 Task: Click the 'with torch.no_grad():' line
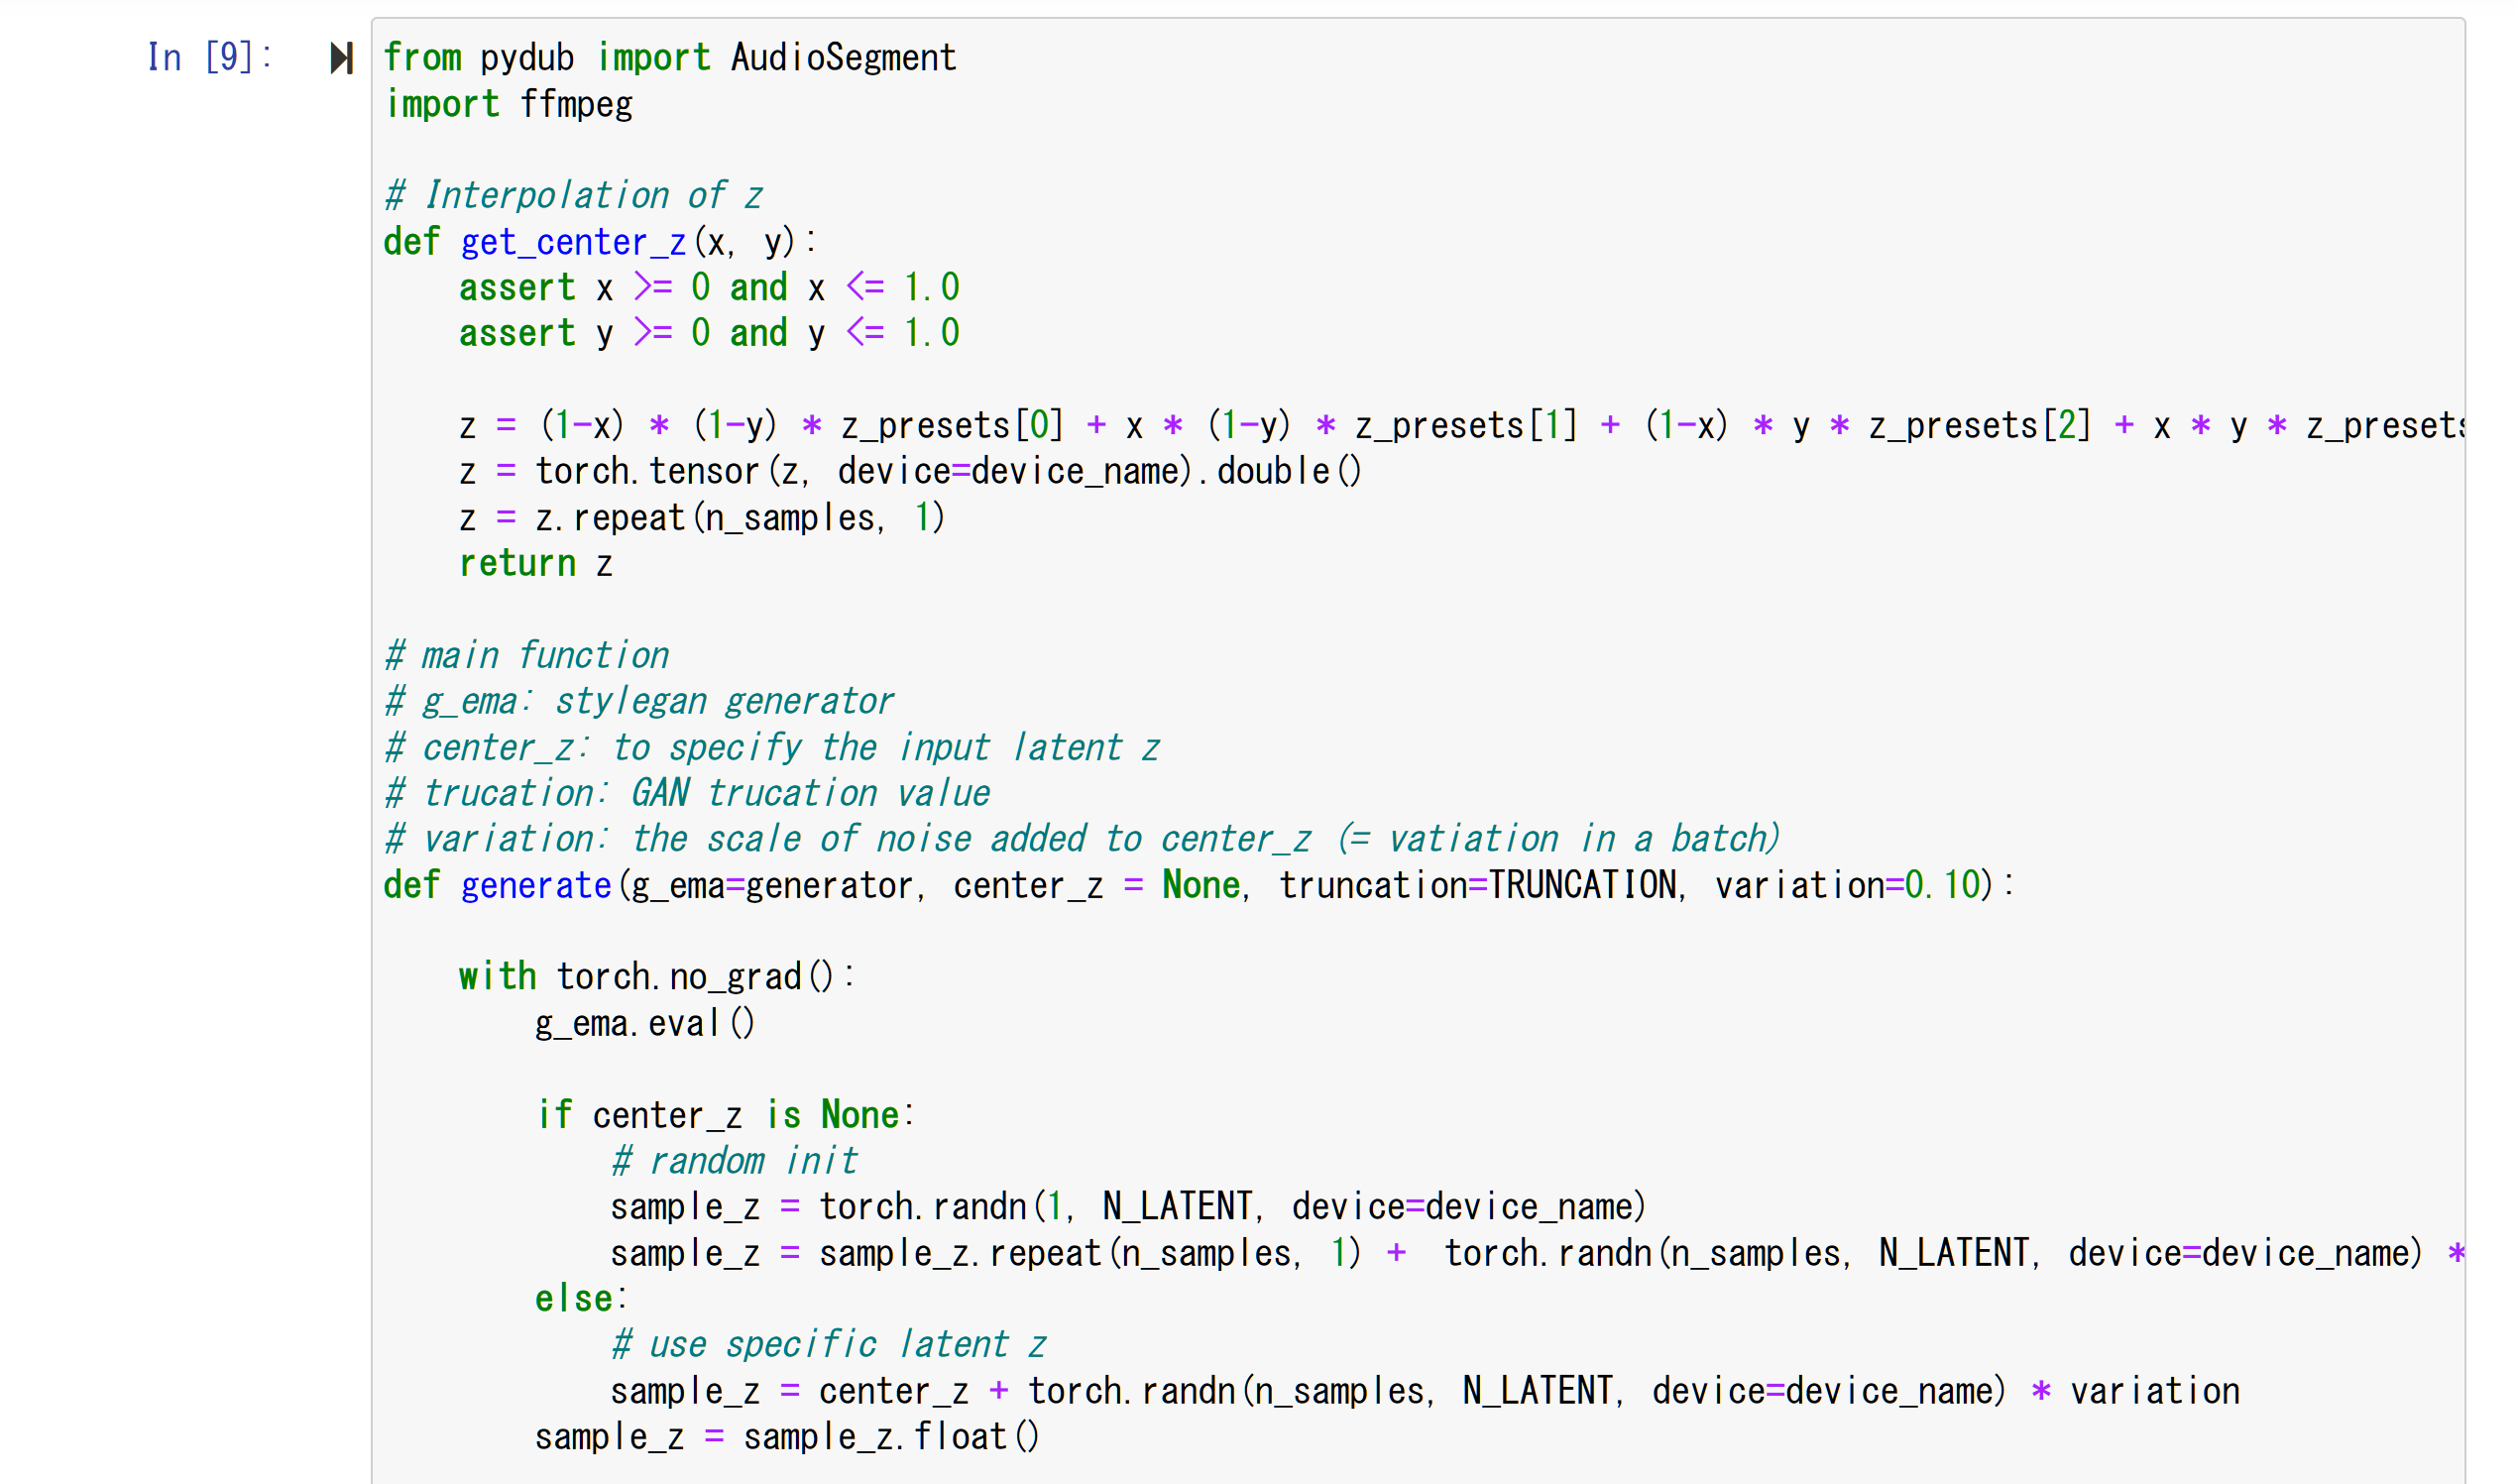656,977
